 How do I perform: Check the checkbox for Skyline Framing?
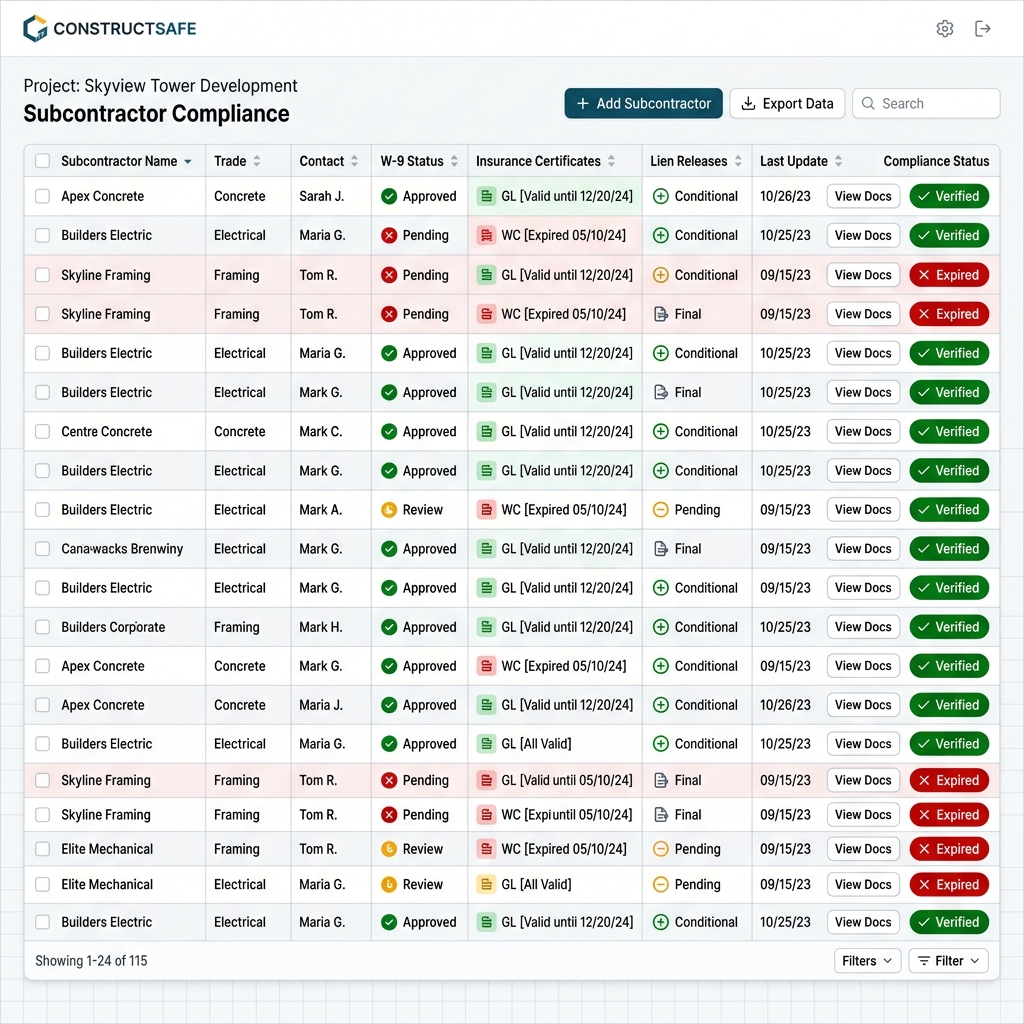pos(42,275)
